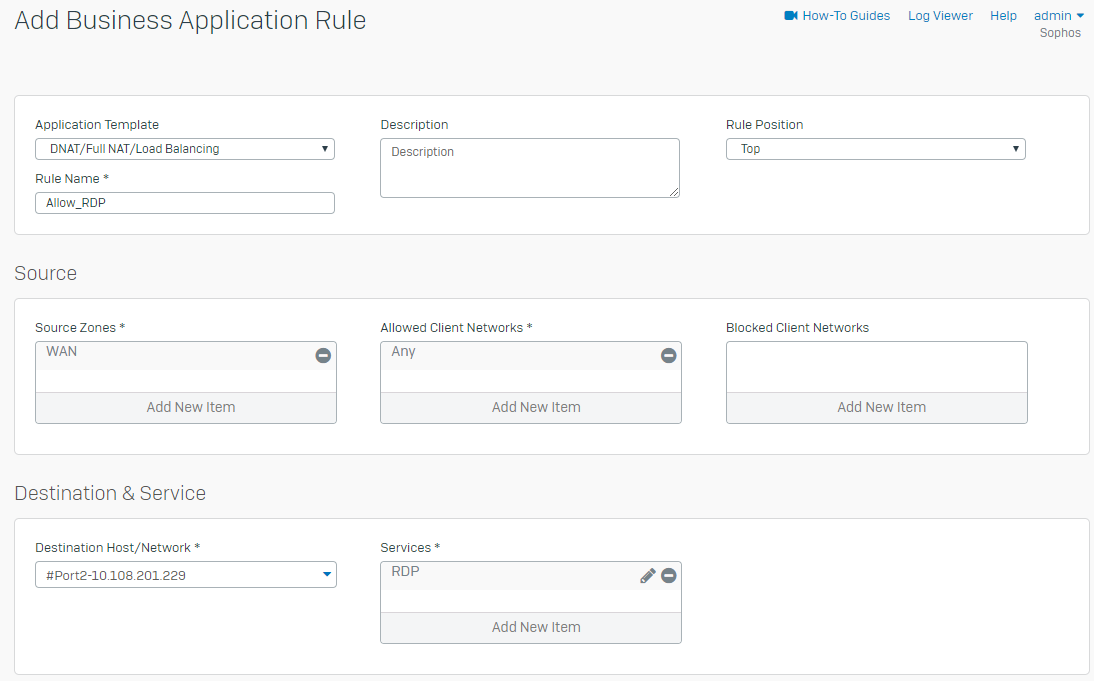Open the Application Template dropdown
This screenshot has width=1094, height=681.
(x=185, y=149)
